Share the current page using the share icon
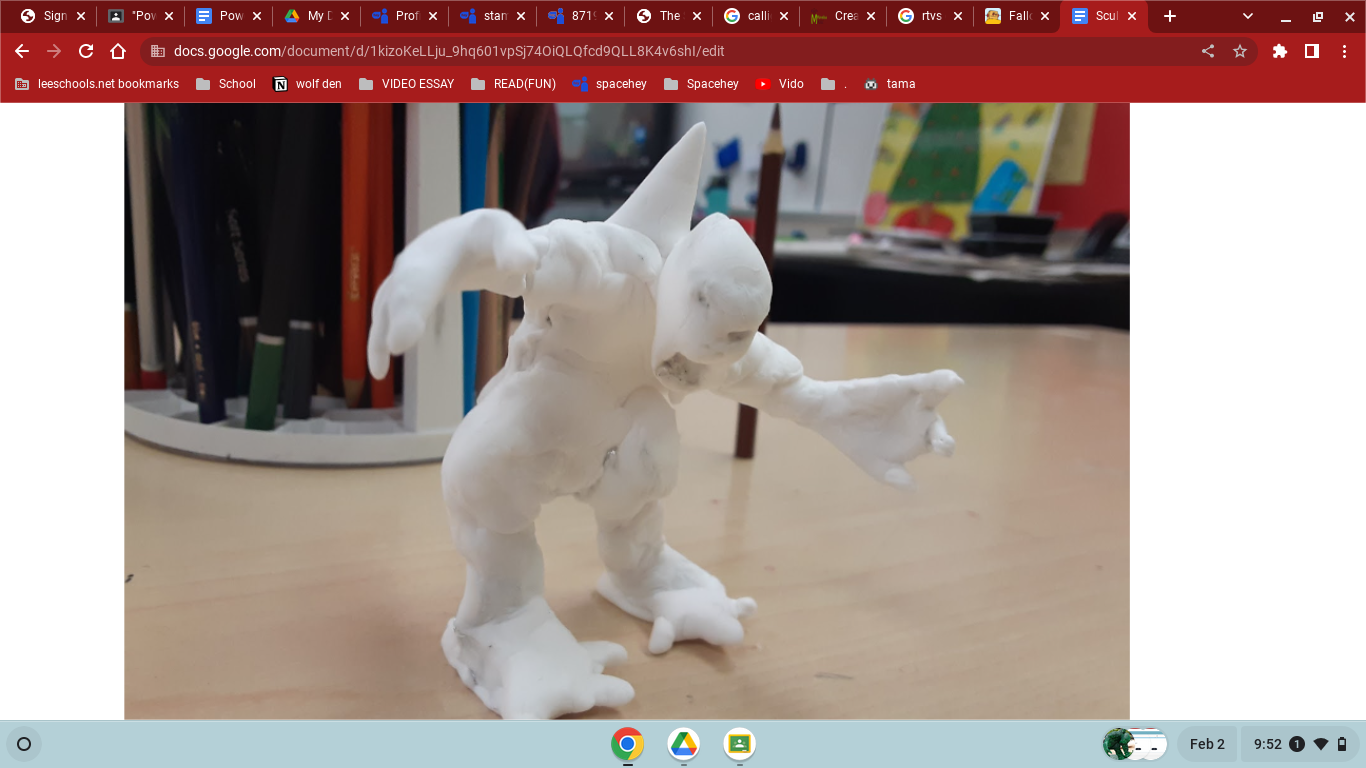The width and height of the screenshot is (1366, 768). (1207, 51)
